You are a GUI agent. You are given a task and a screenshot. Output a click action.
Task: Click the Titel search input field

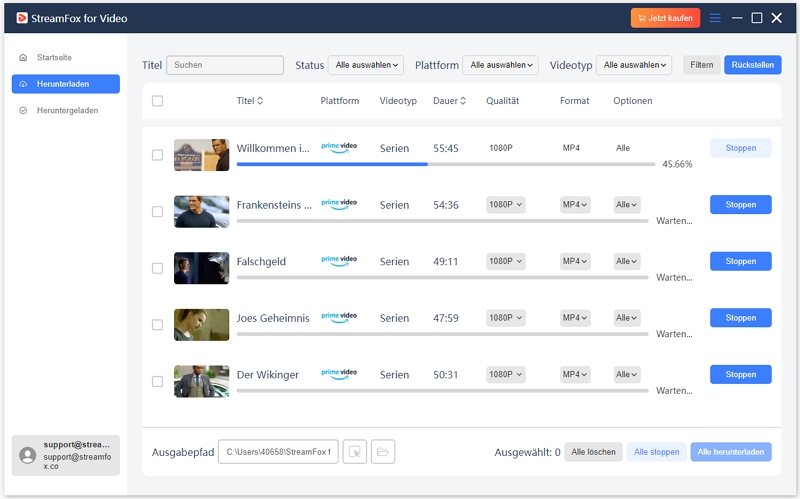[x=225, y=65]
